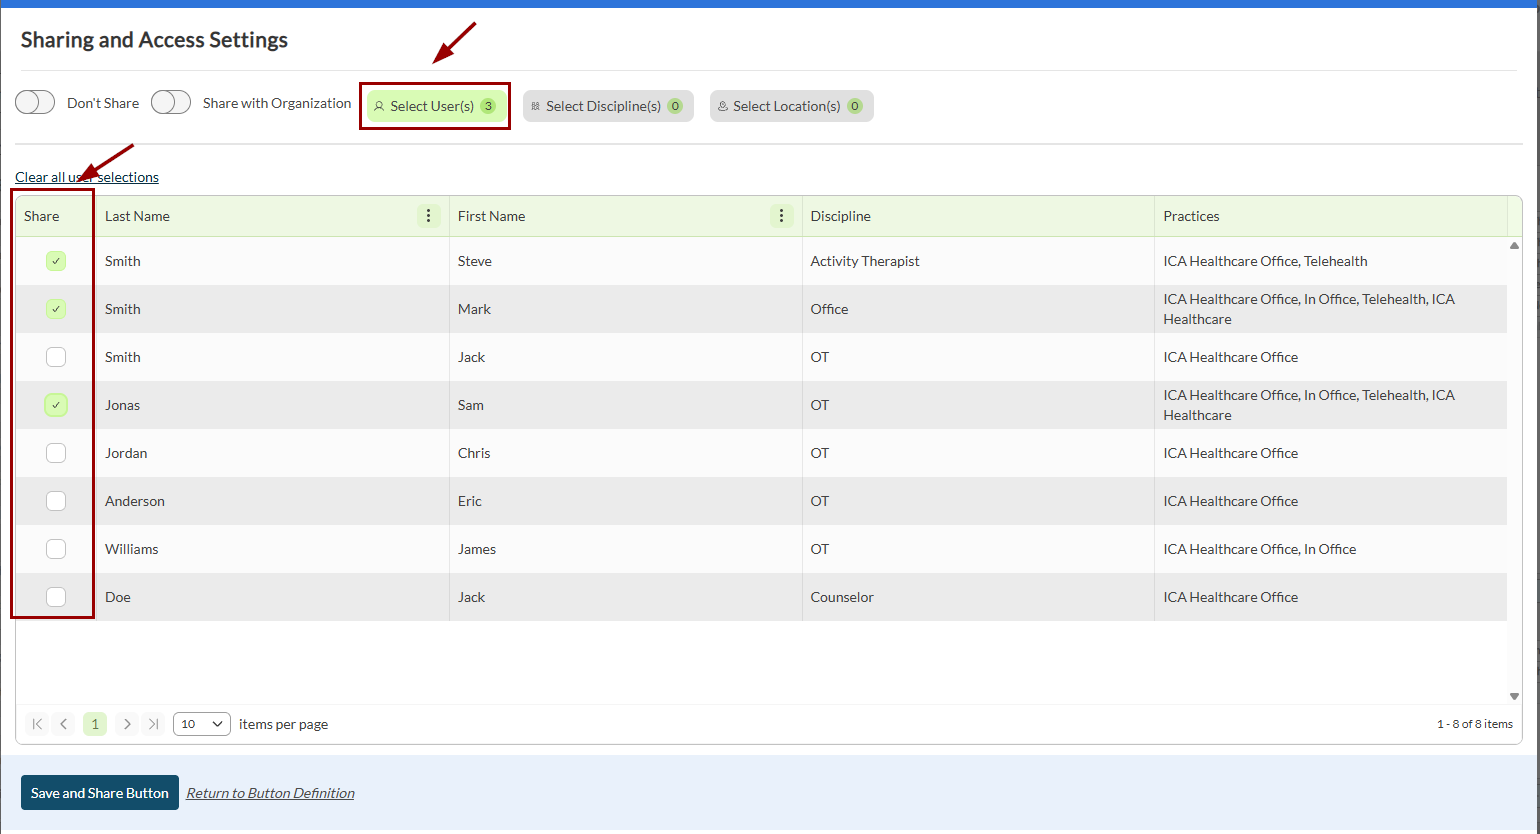Screen dimensions: 1540x834
Task: Open the Select Discipline(s) tab
Action: pos(607,106)
